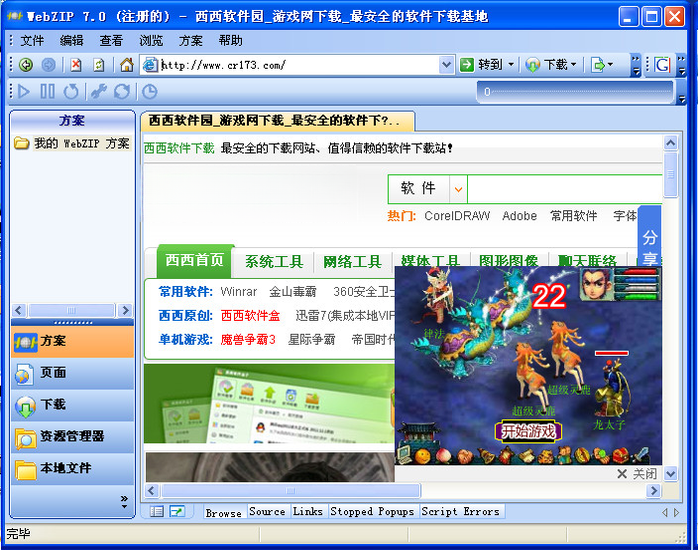The width and height of the screenshot is (698, 550).
Task: Click the webpage search input field
Action: [564, 189]
